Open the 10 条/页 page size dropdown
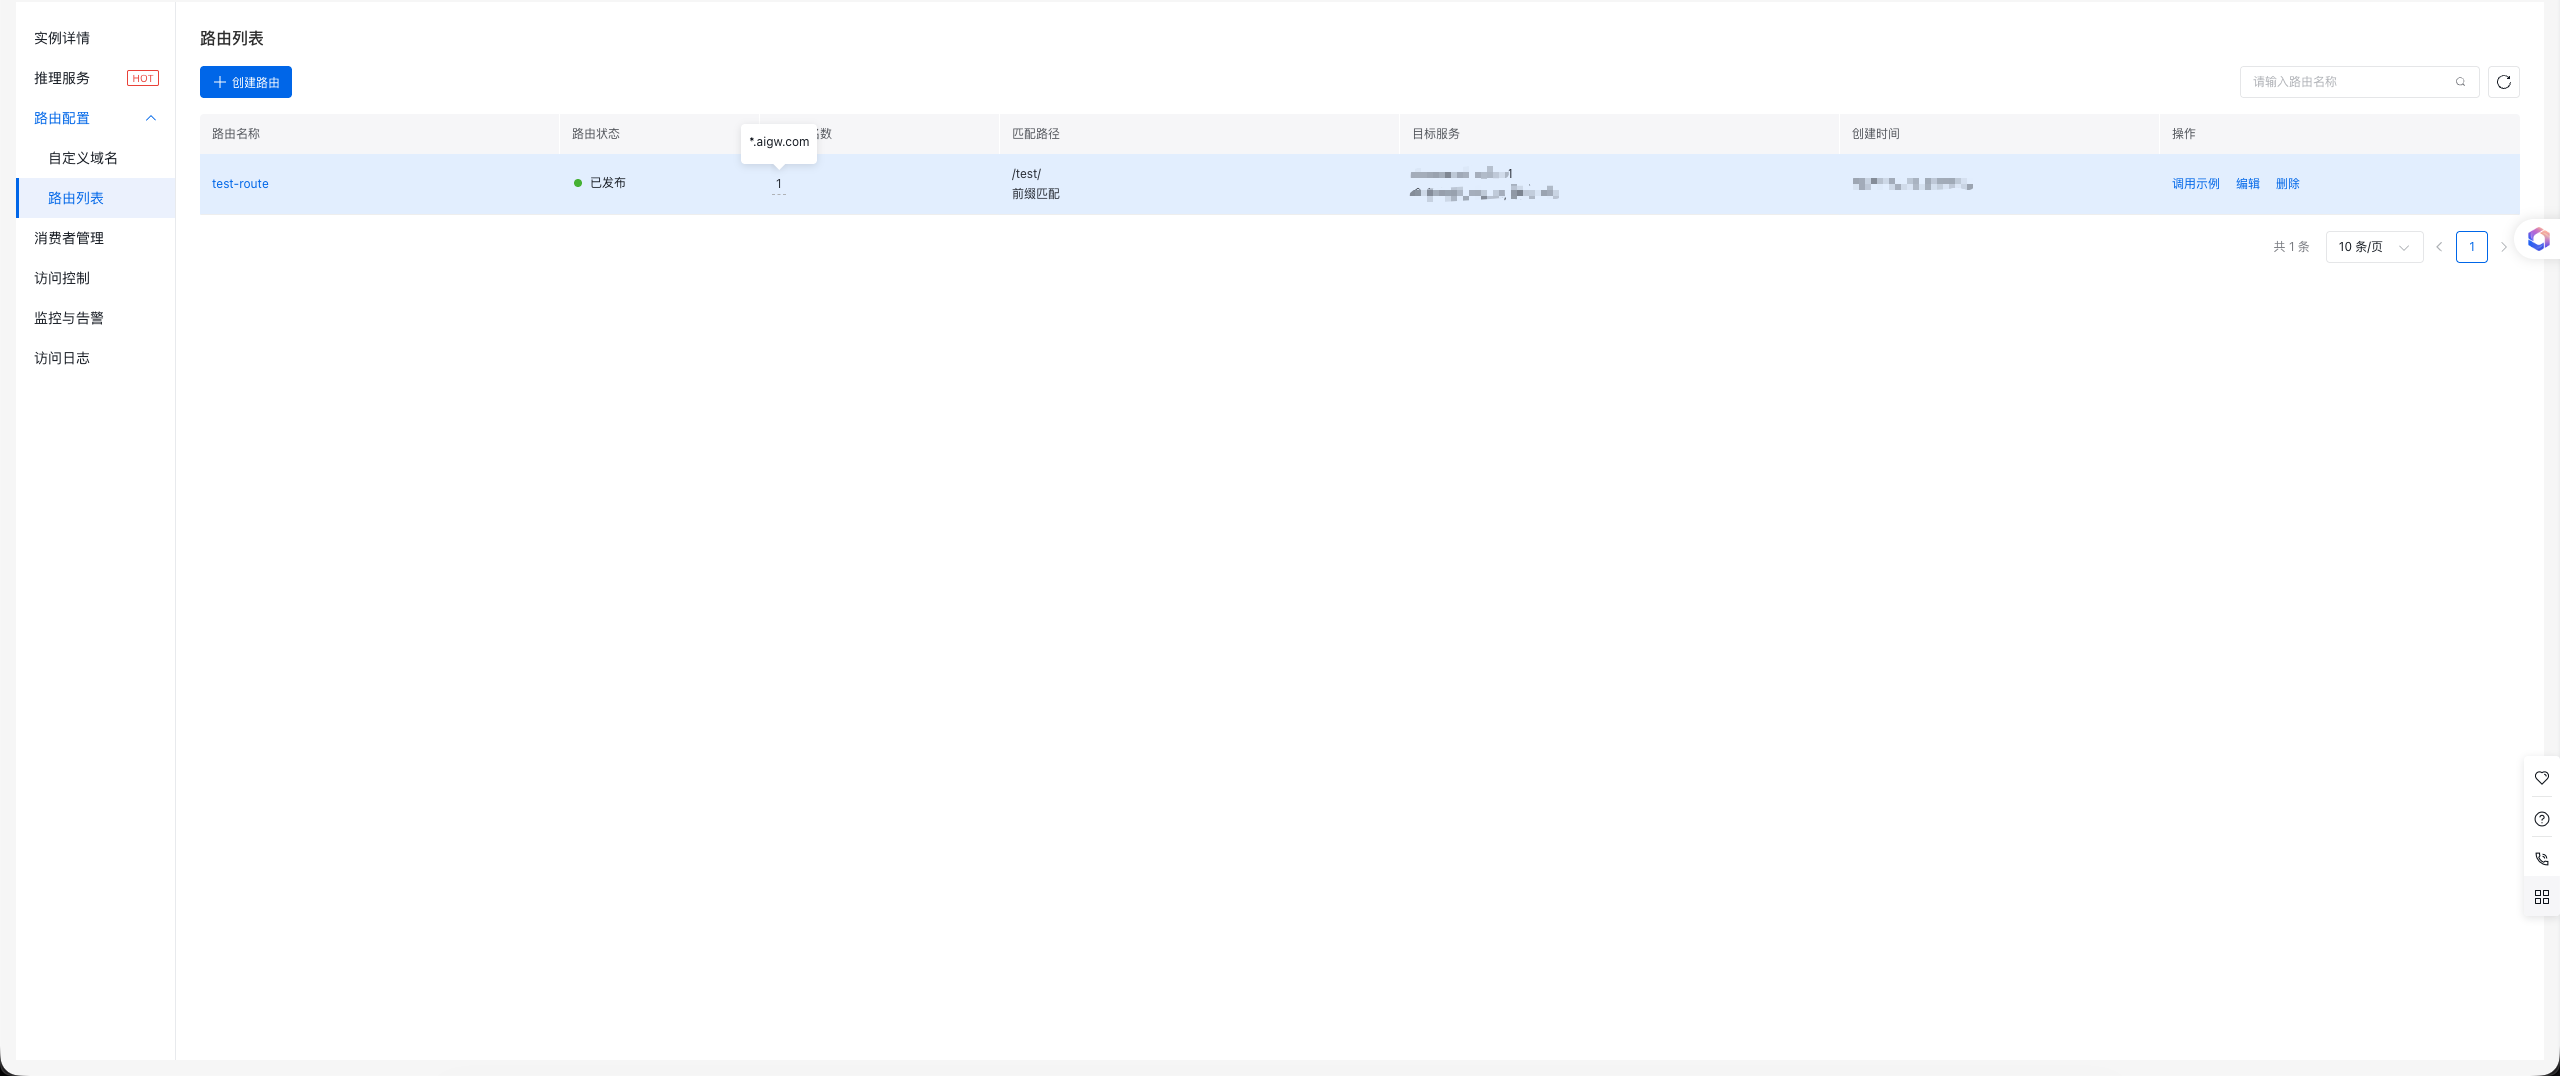2560x1076 pixels. coord(2373,247)
